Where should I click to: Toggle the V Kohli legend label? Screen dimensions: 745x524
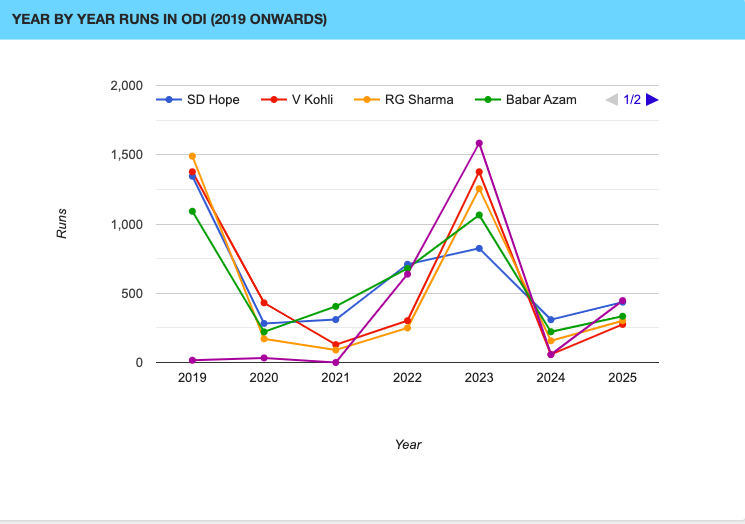[312, 99]
